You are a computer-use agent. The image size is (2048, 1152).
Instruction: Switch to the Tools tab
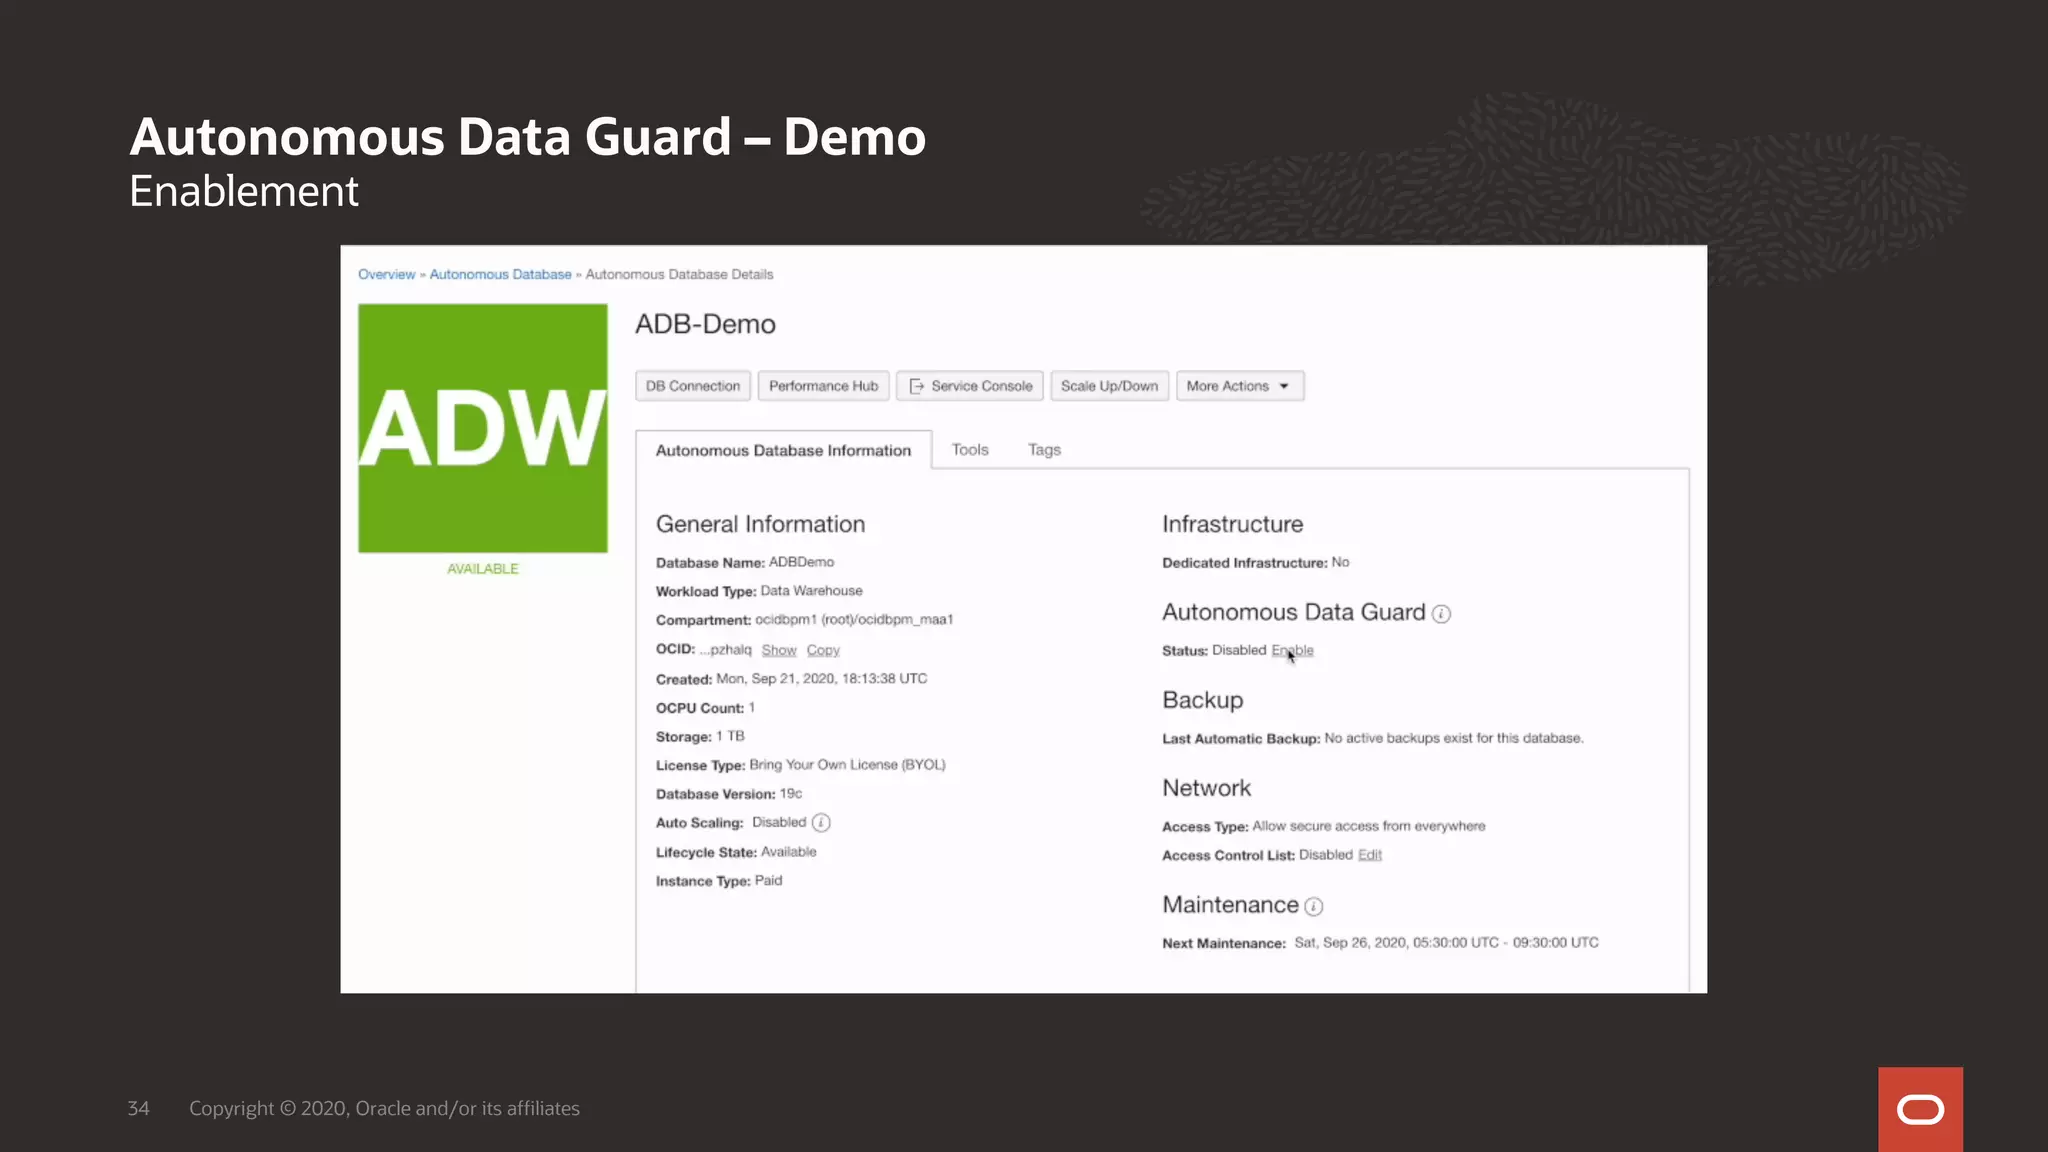click(970, 450)
